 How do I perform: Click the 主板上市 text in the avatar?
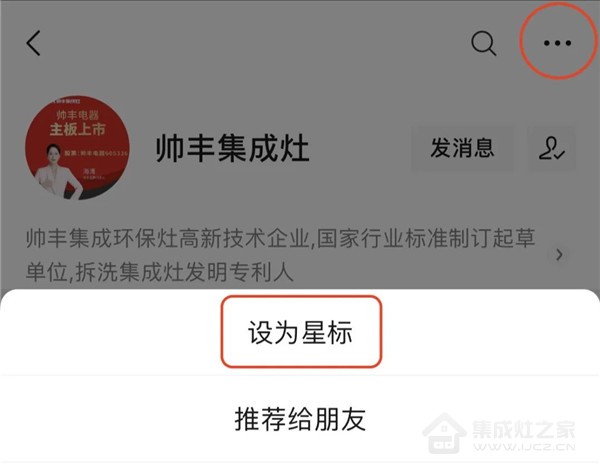click(x=78, y=129)
